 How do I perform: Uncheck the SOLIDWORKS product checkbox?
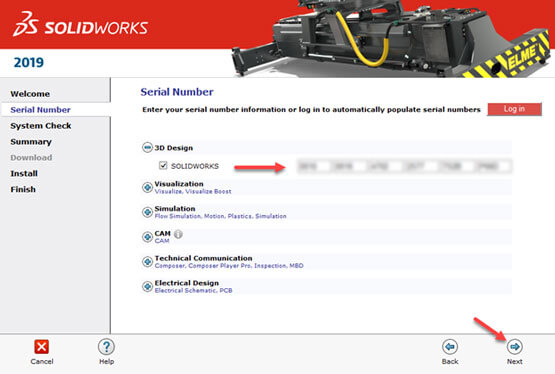163,166
